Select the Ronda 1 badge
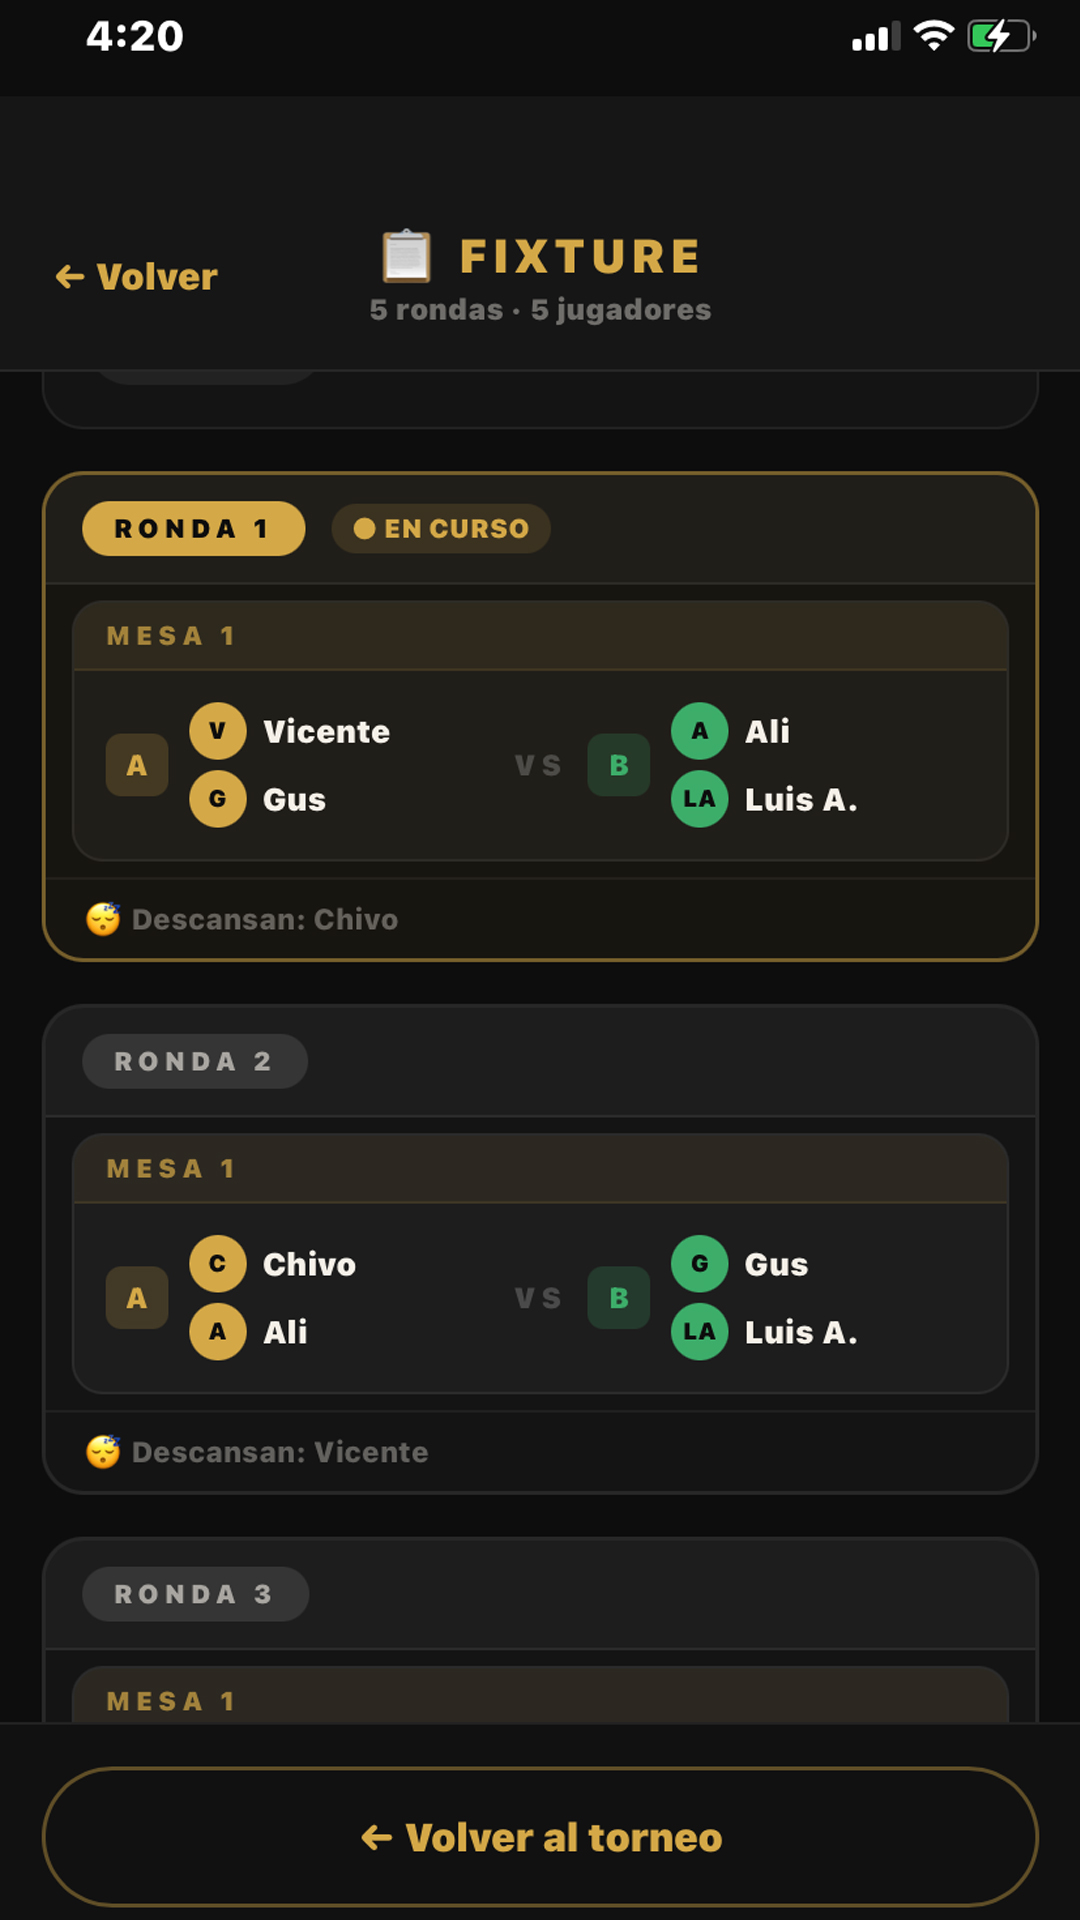1080x1920 pixels. point(193,528)
